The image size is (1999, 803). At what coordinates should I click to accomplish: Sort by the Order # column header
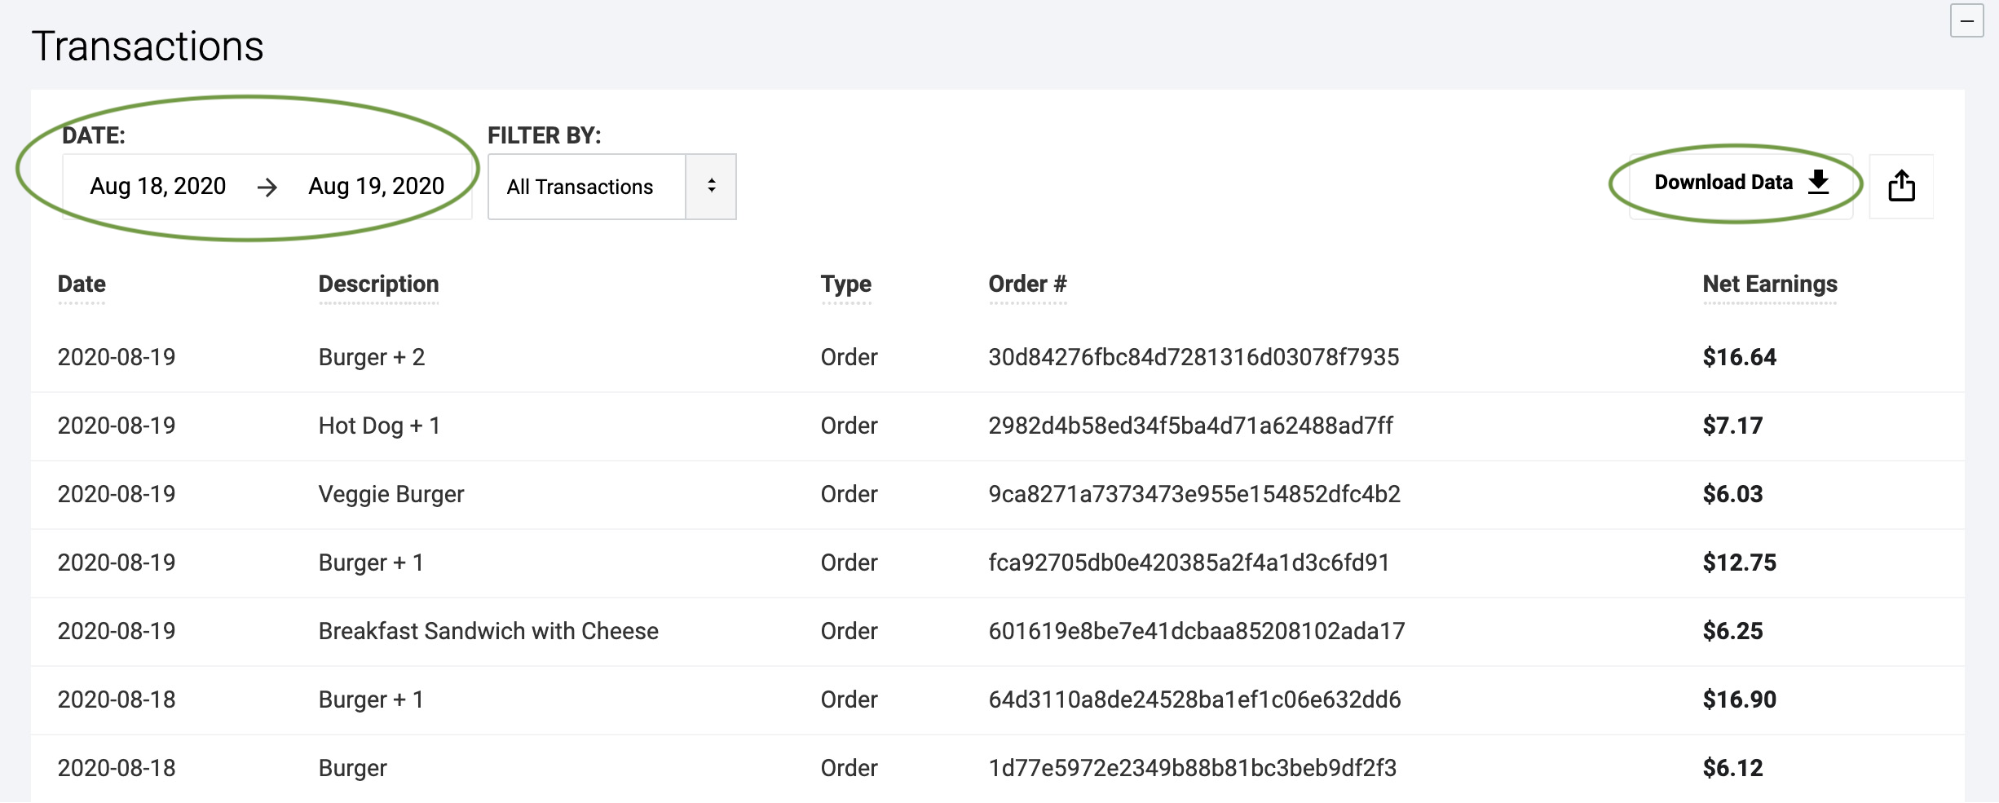tap(1028, 284)
